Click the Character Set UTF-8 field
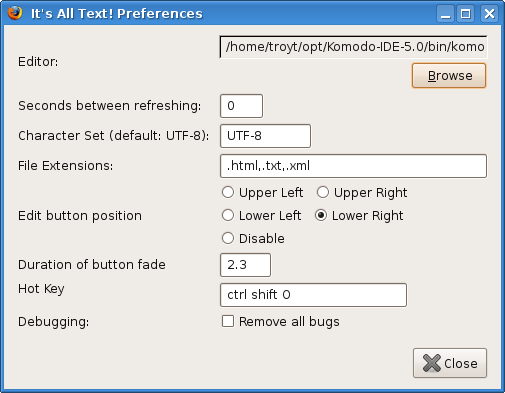The height and width of the screenshot is (393, 505). (265, 136)
